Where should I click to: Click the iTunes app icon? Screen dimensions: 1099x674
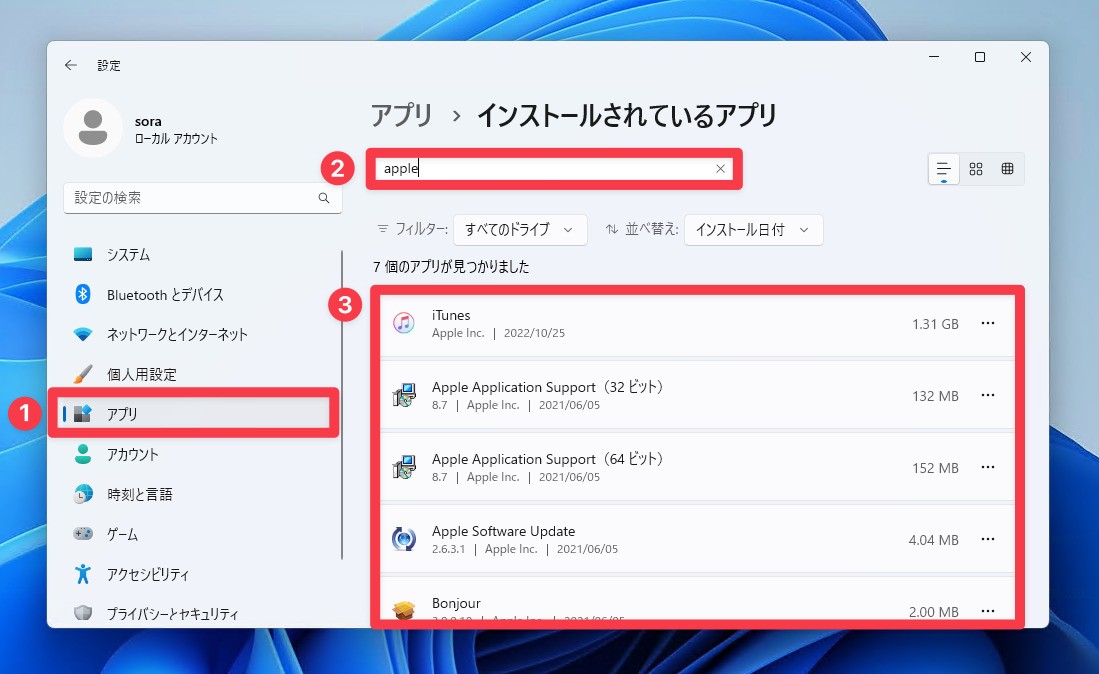404,324
